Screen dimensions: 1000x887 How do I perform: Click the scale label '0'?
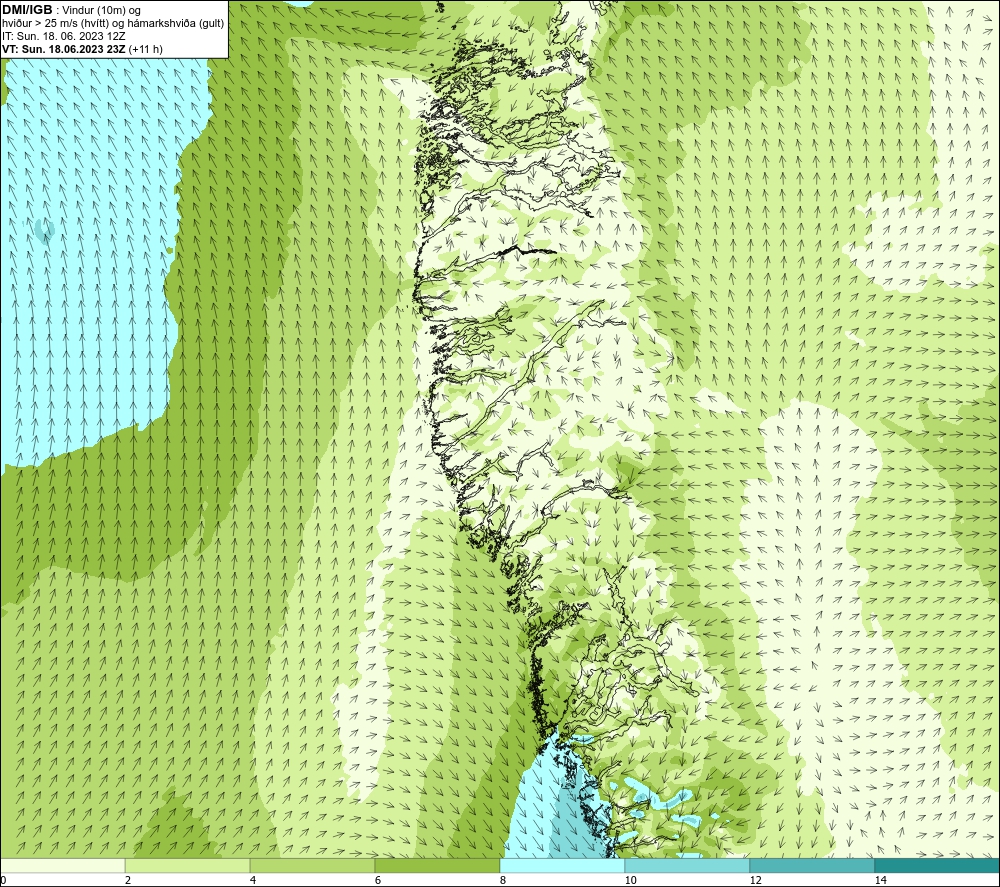click(4, 880)
